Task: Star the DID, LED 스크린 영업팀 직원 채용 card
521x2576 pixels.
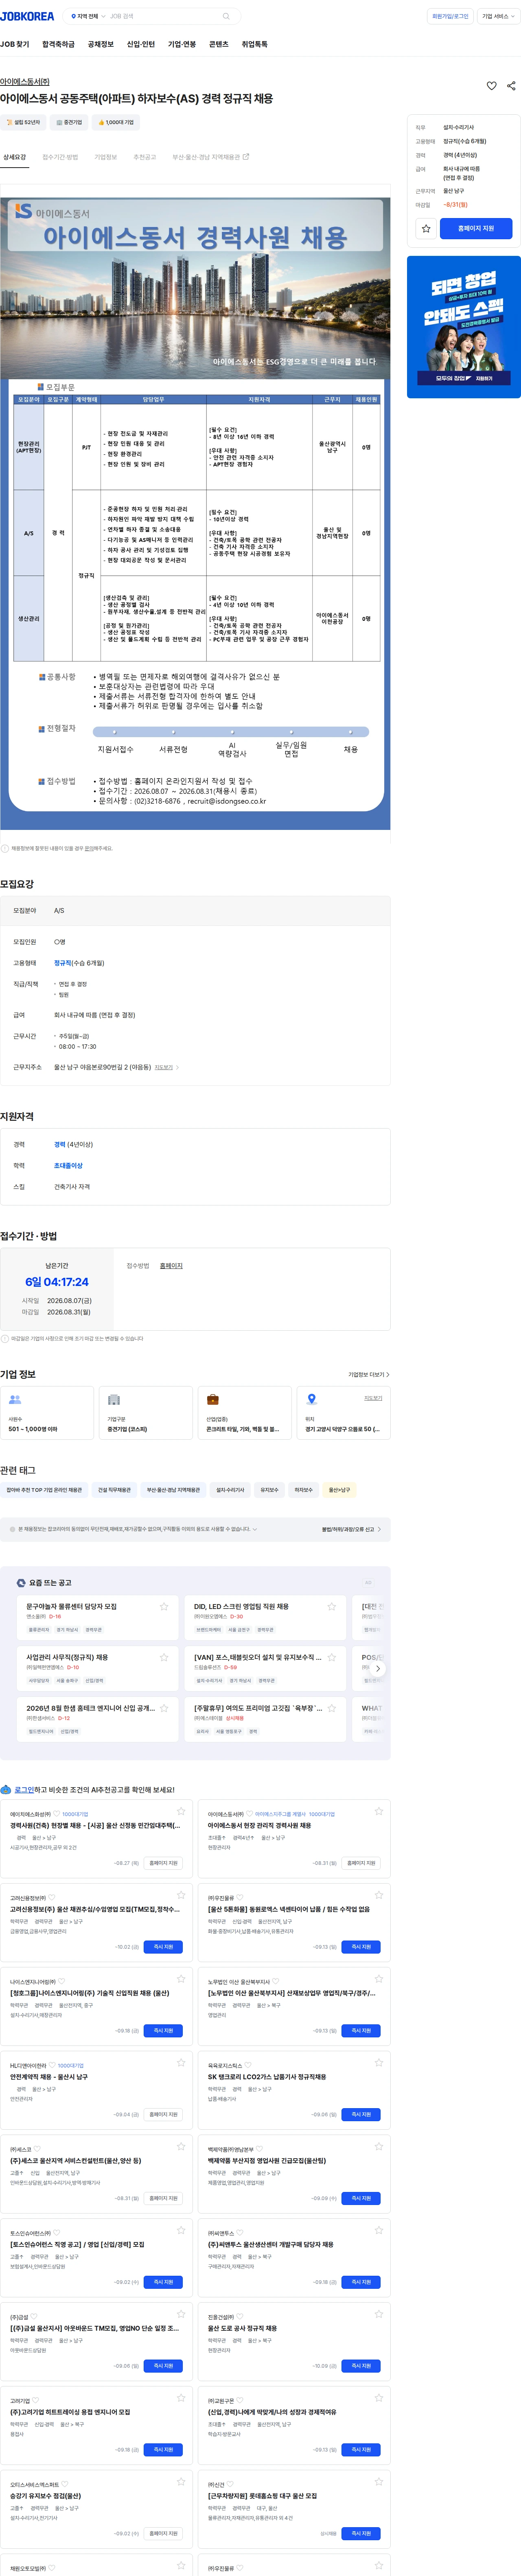Action: pyautogui.click(x=332, y=1607)
